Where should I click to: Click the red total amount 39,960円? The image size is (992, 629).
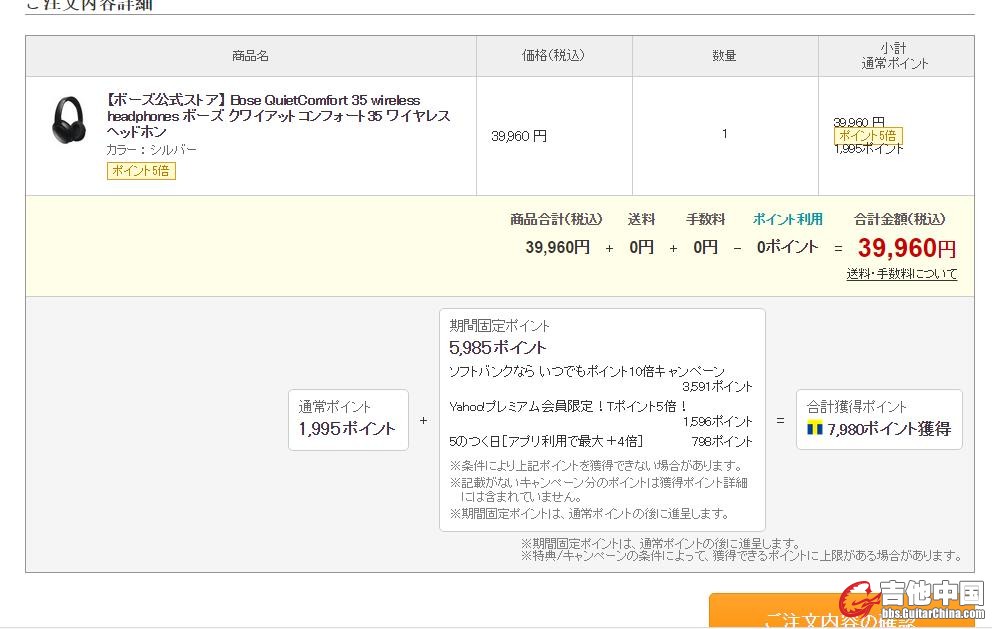[907, 247]
